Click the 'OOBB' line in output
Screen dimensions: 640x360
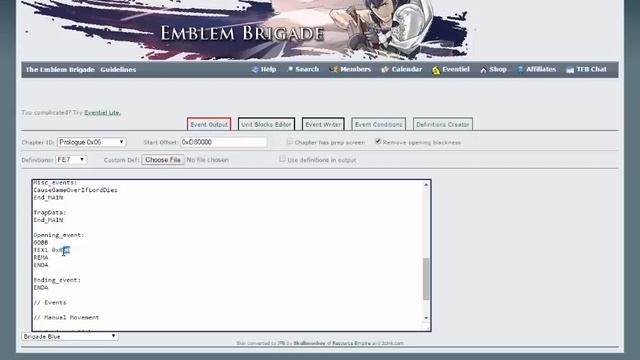[41, 242]
